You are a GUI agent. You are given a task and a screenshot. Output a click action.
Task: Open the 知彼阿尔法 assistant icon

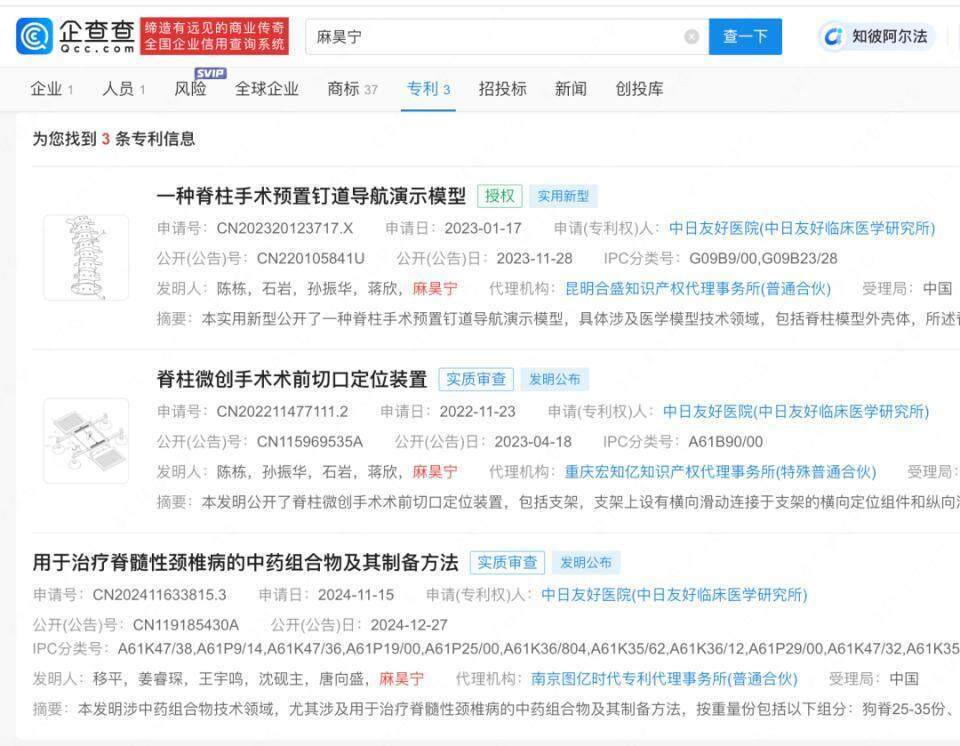click(831, 37)
